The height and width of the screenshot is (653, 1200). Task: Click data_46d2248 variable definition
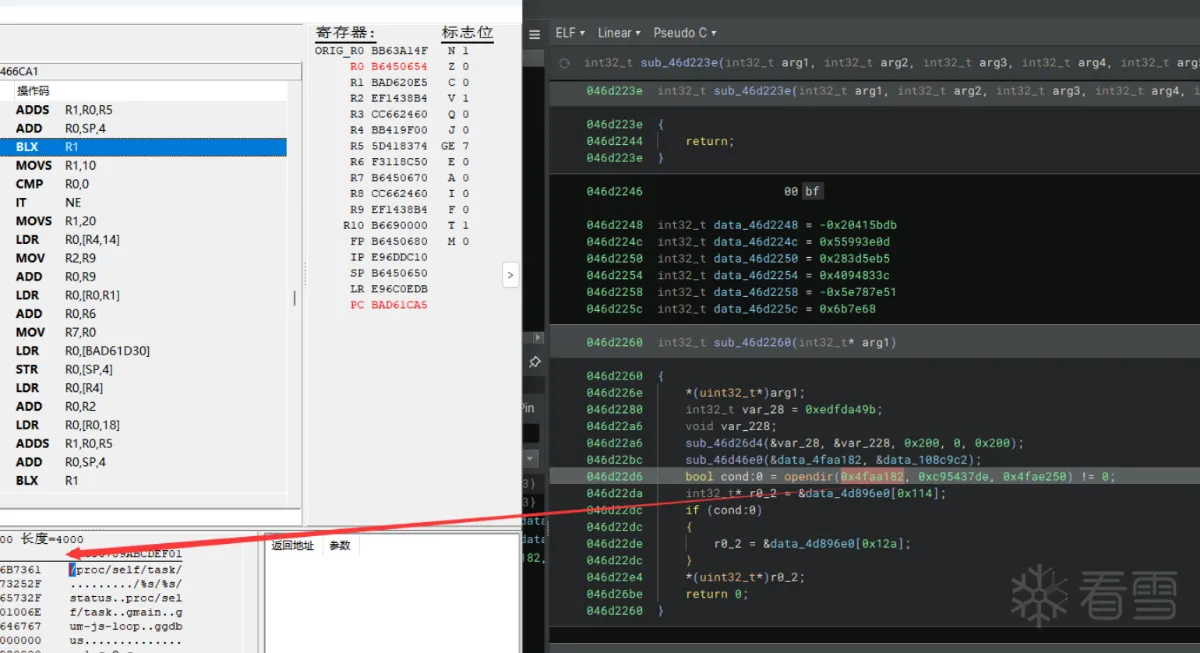pyautogui.click(x=777, y=225)
